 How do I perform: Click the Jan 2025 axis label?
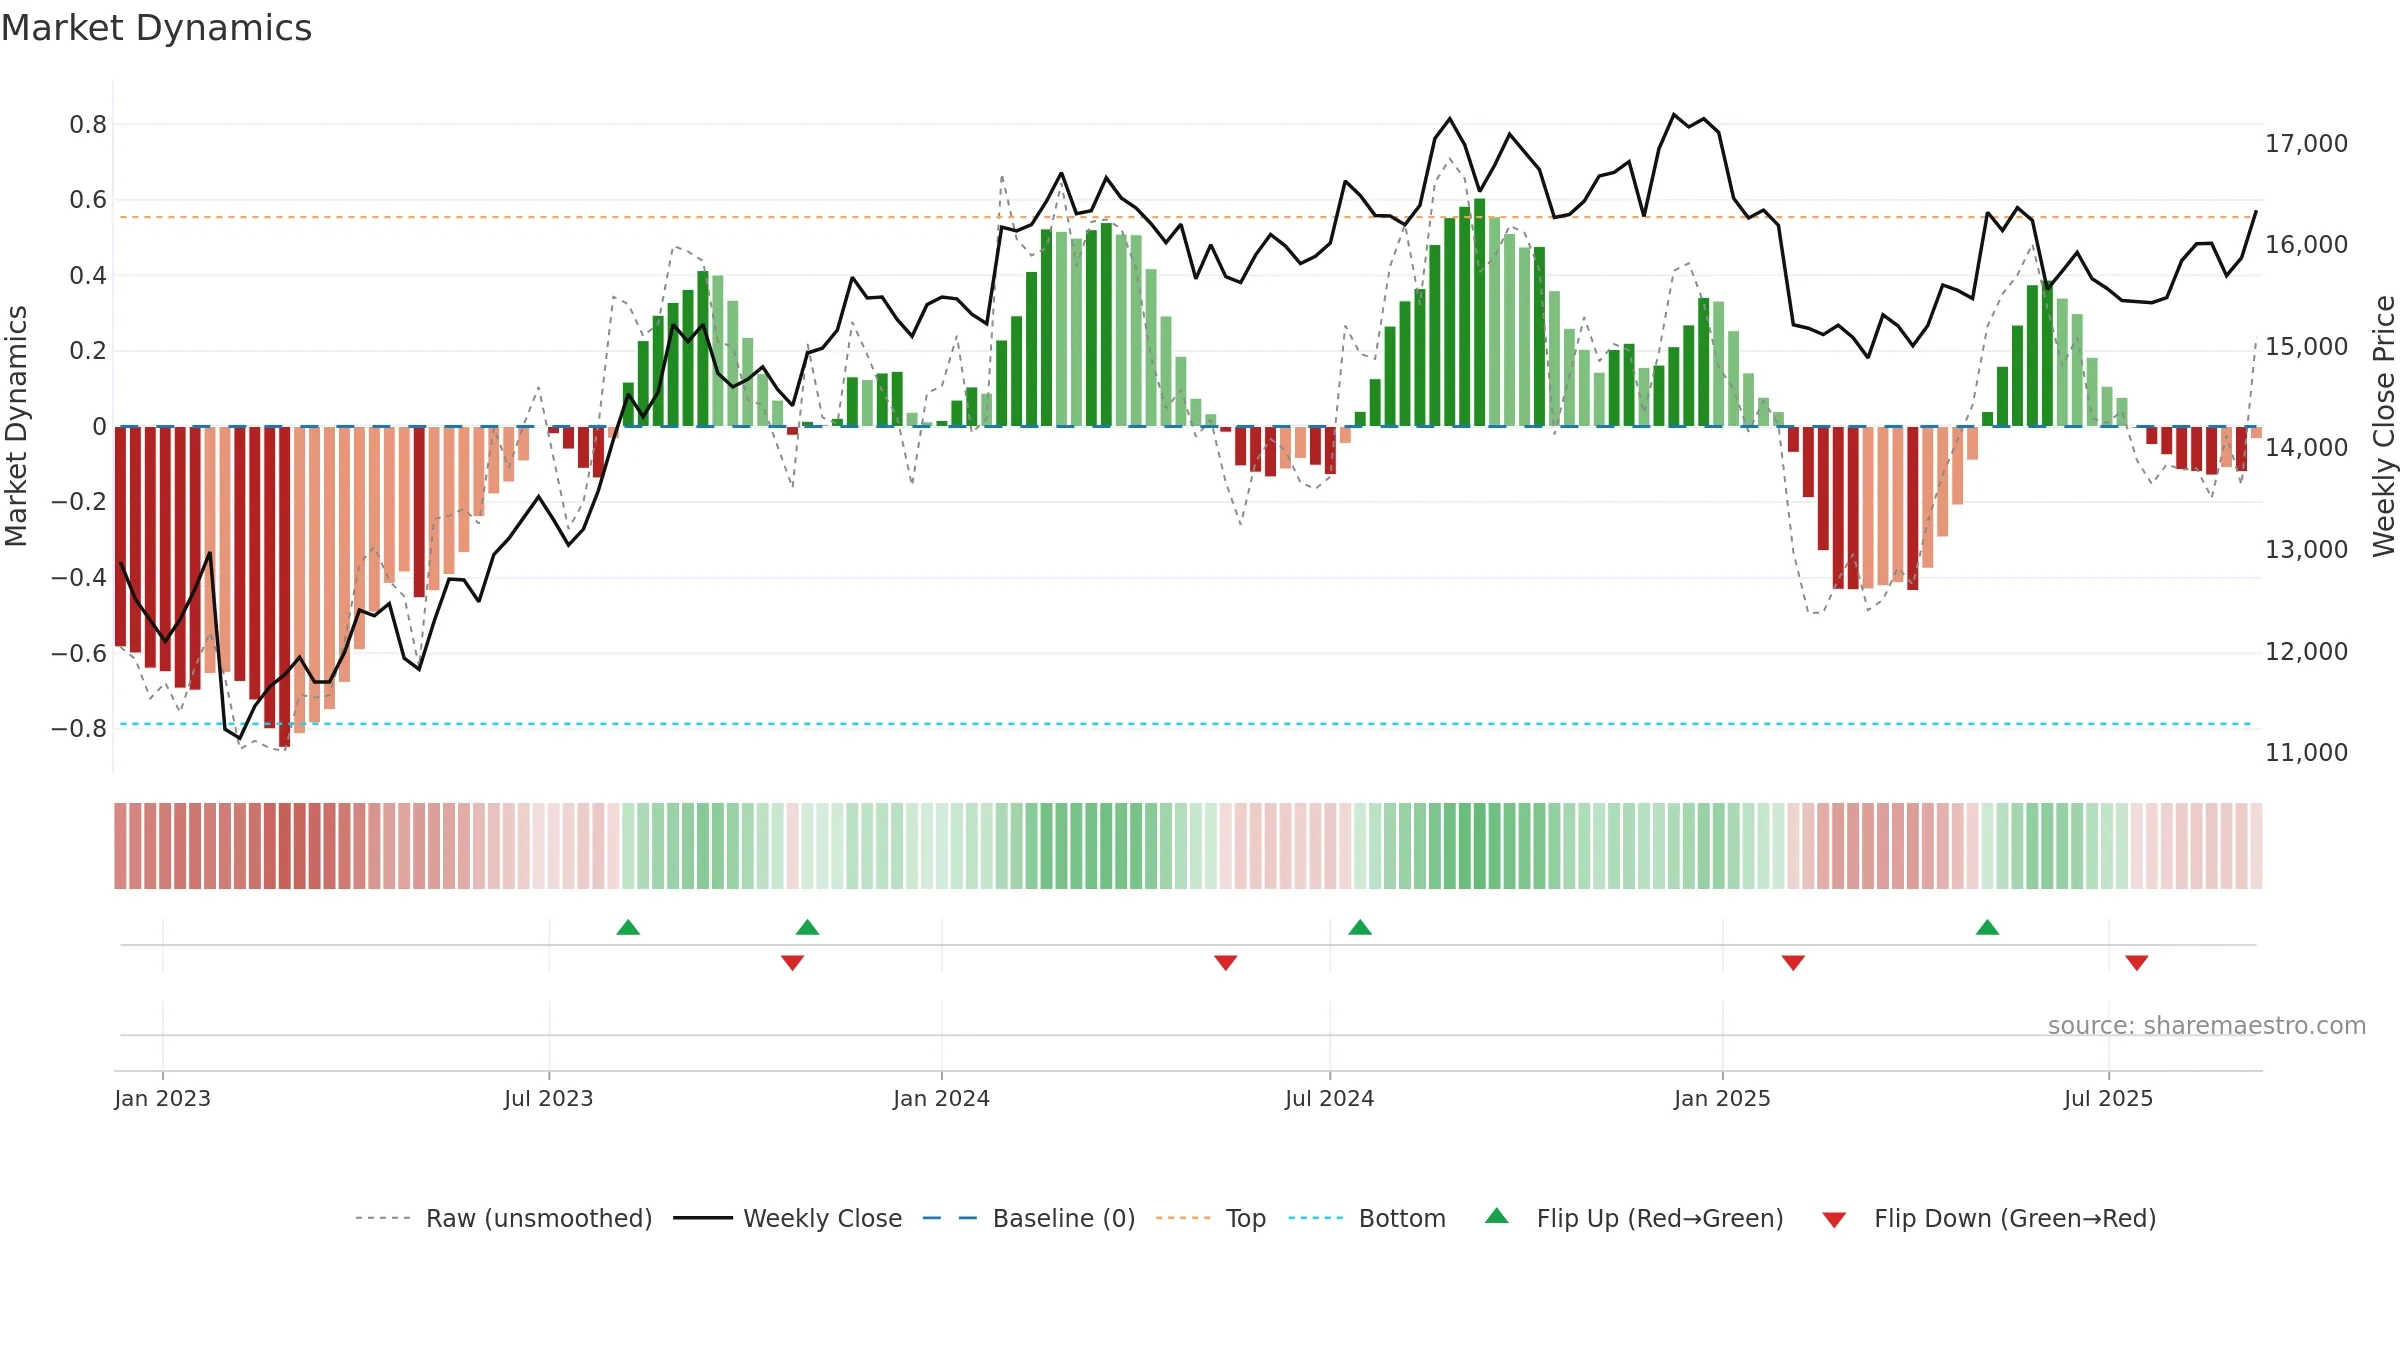coord(1723,1098)
